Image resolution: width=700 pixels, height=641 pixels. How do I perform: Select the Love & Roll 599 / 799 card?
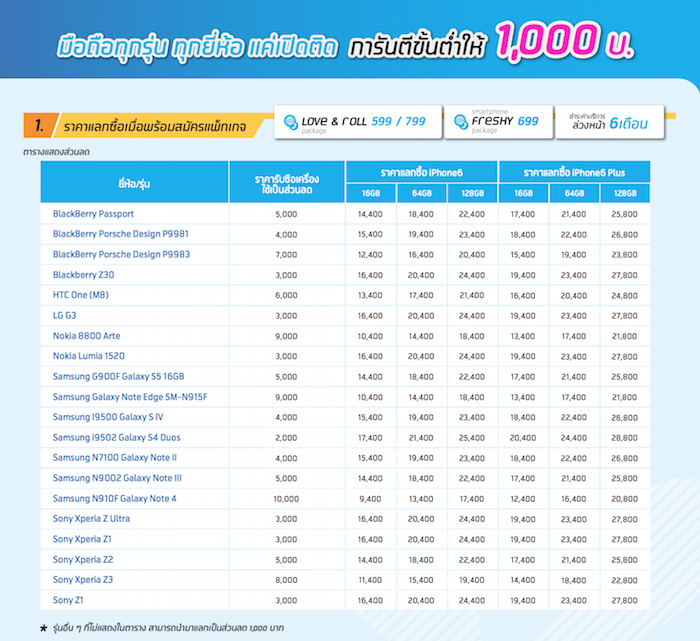358,122
